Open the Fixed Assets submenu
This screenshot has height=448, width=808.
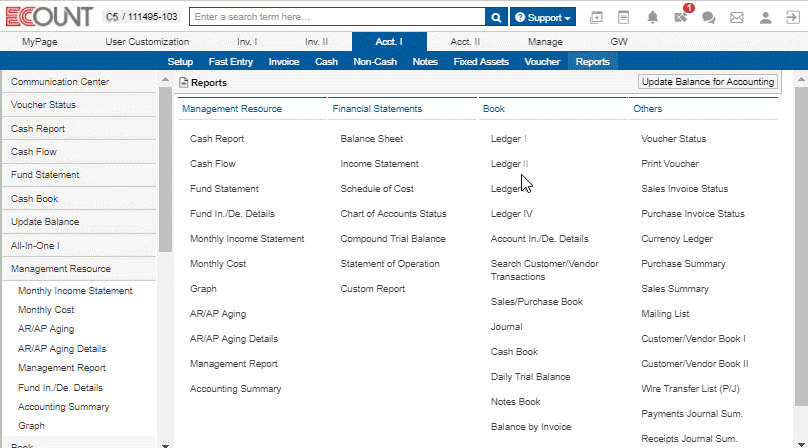481,62
